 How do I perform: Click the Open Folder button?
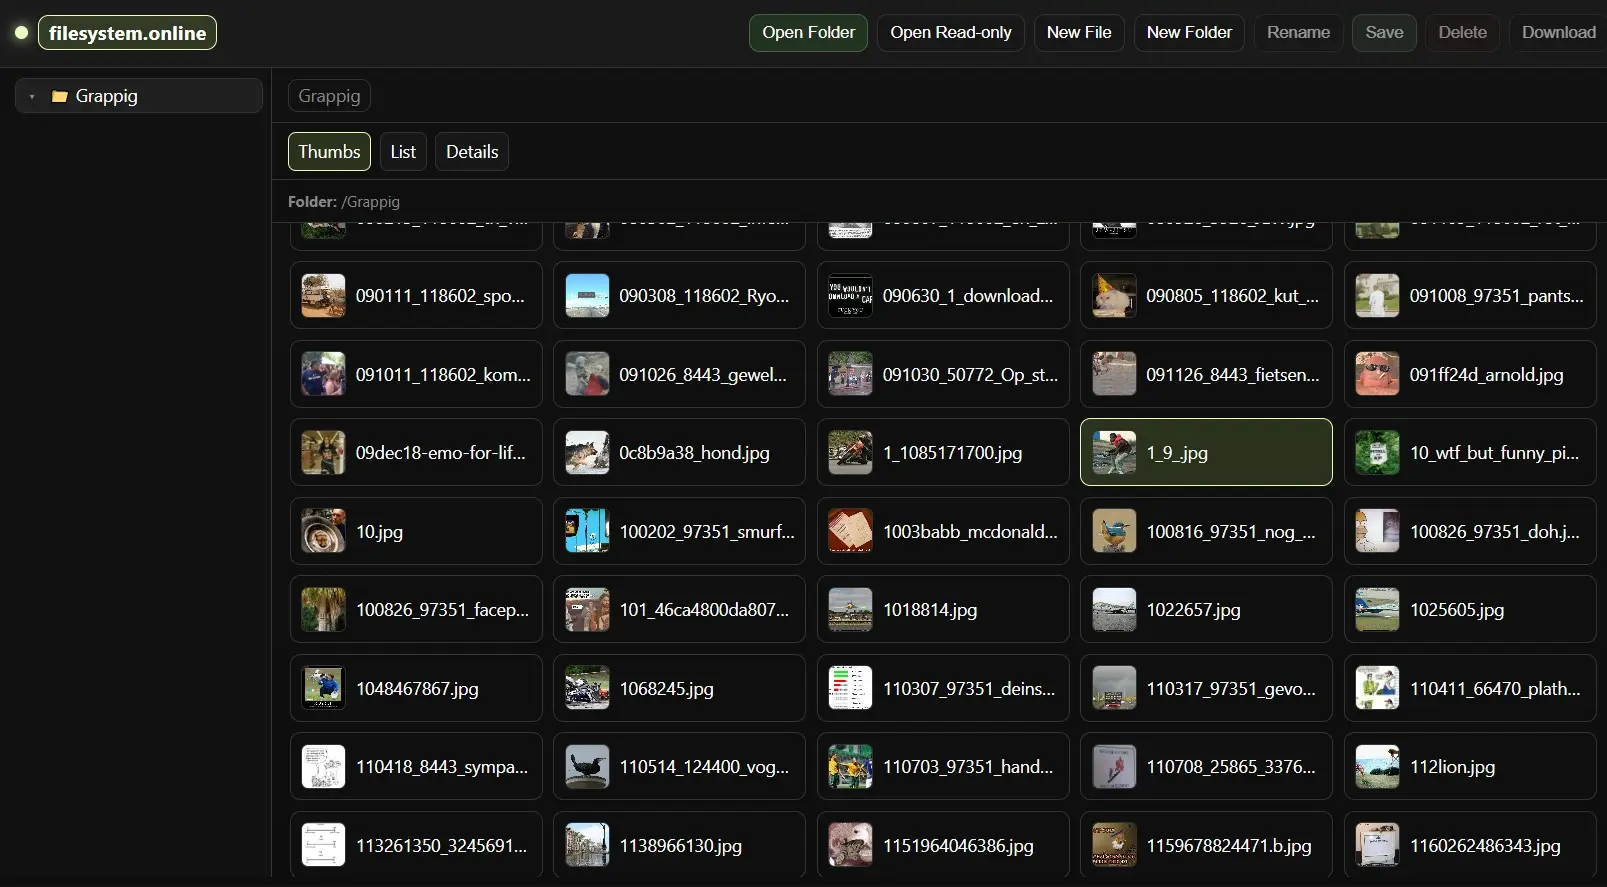click(x=808, y=33)
